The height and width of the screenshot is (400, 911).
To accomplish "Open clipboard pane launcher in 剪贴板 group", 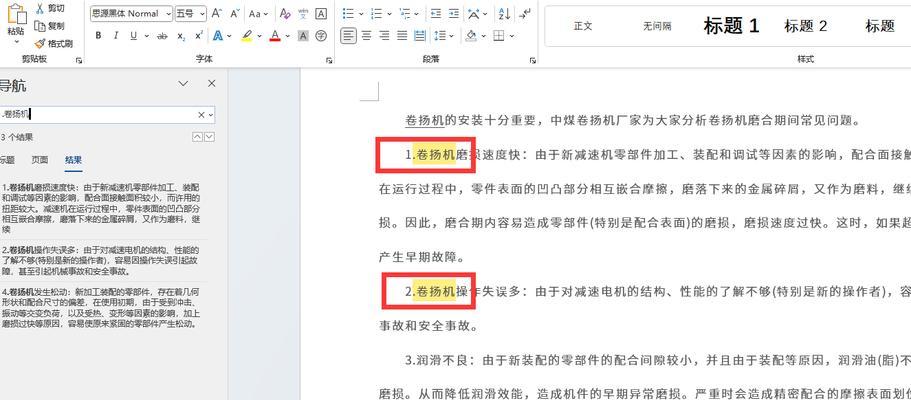I will pos(79,60).
